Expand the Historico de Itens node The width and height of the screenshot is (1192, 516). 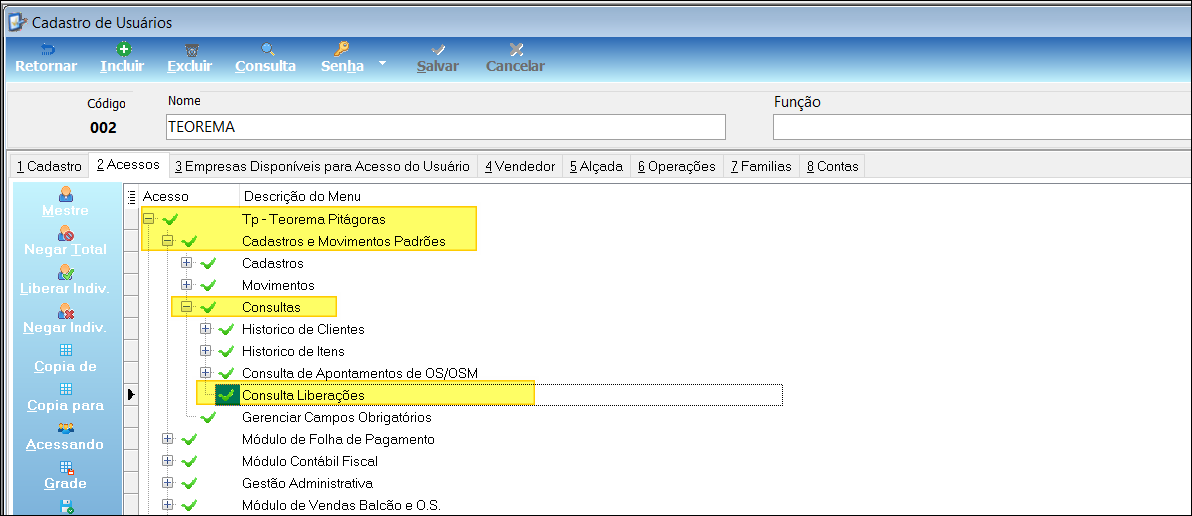[205, 351]
